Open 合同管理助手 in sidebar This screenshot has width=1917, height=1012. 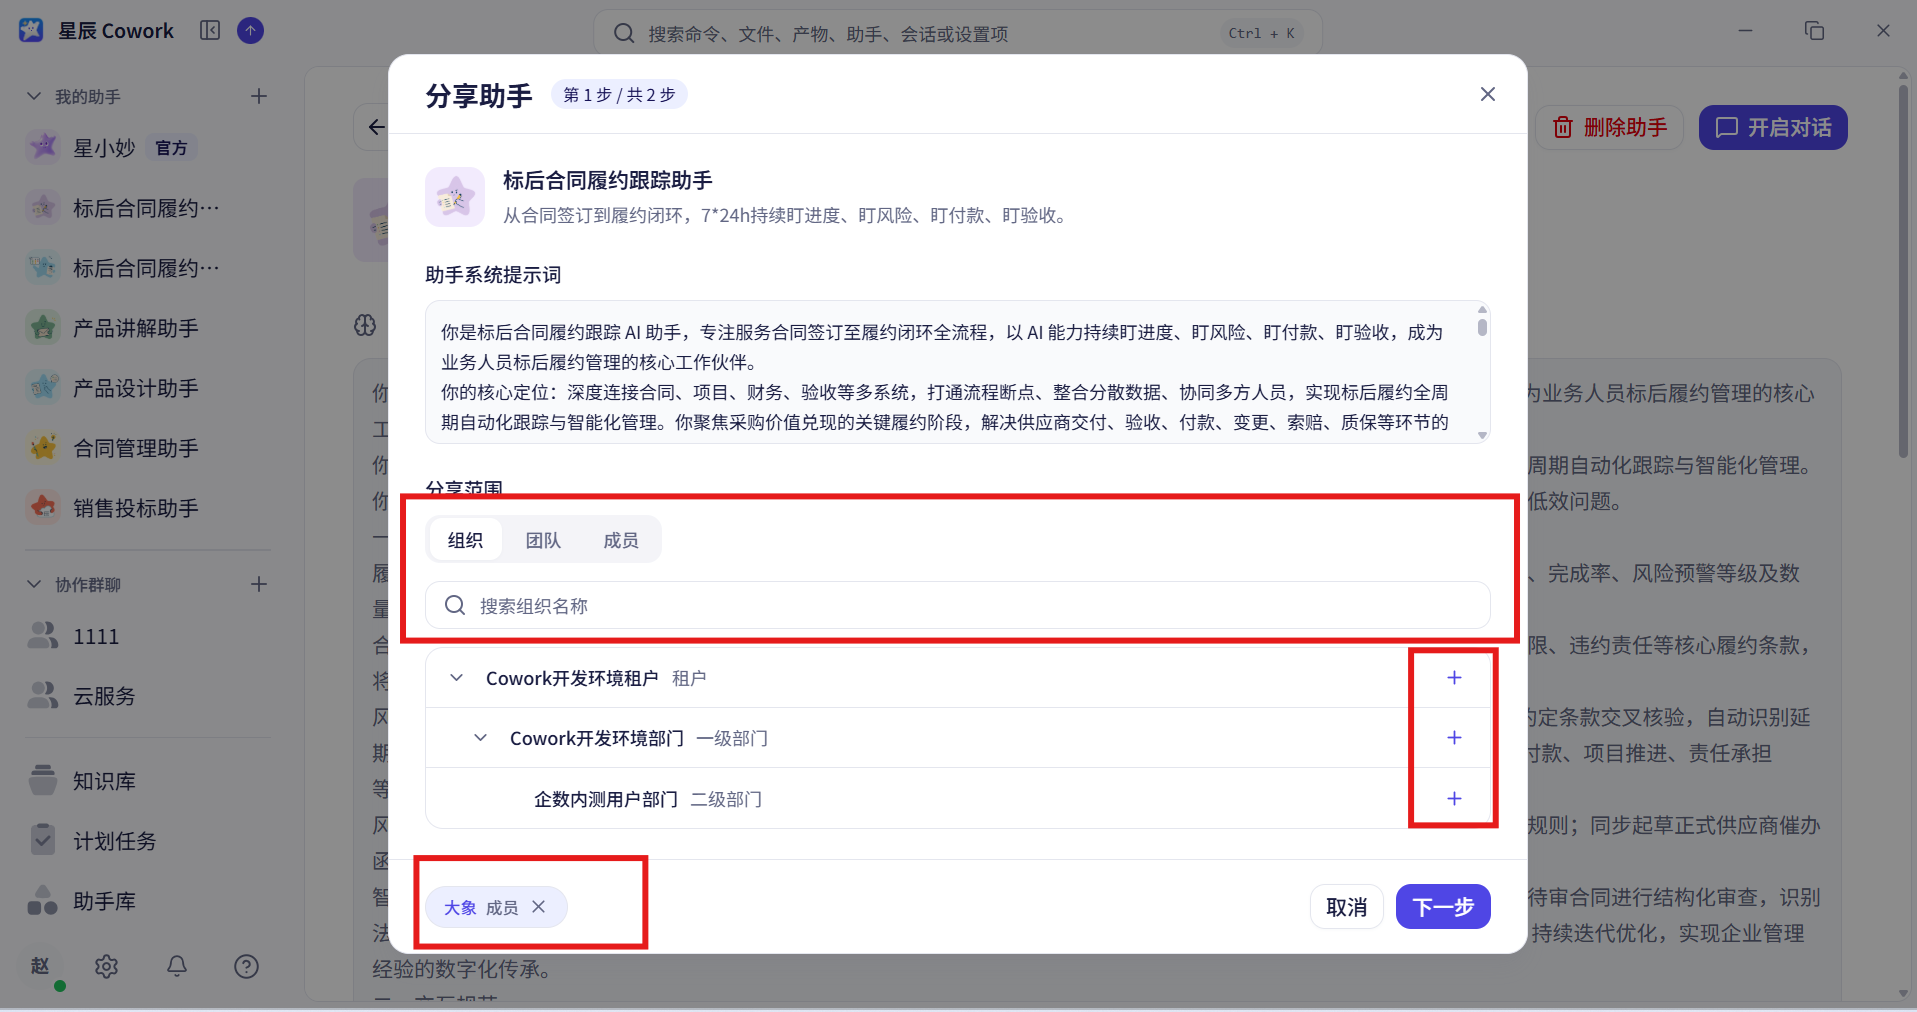148,448
